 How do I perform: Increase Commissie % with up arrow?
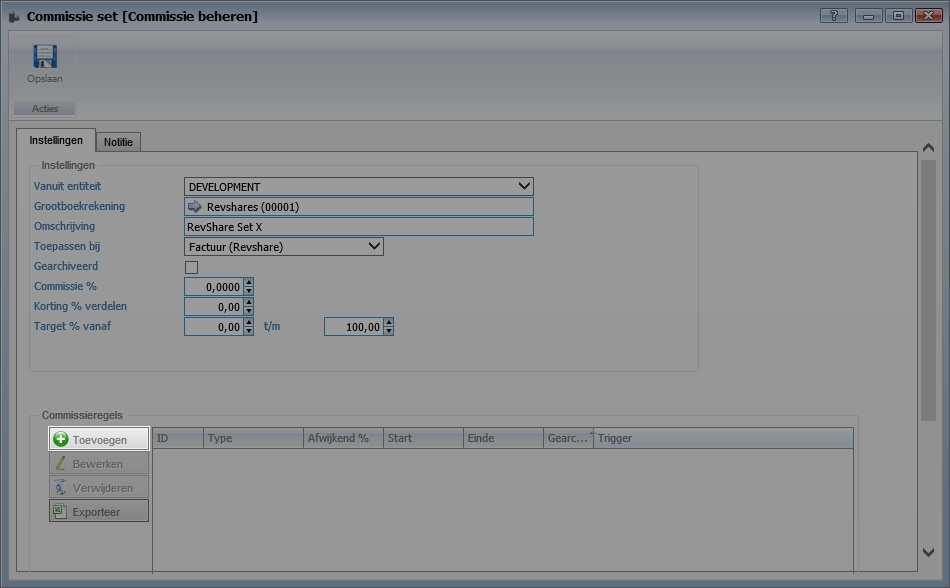pyautogui.click(x=248, y=283)
